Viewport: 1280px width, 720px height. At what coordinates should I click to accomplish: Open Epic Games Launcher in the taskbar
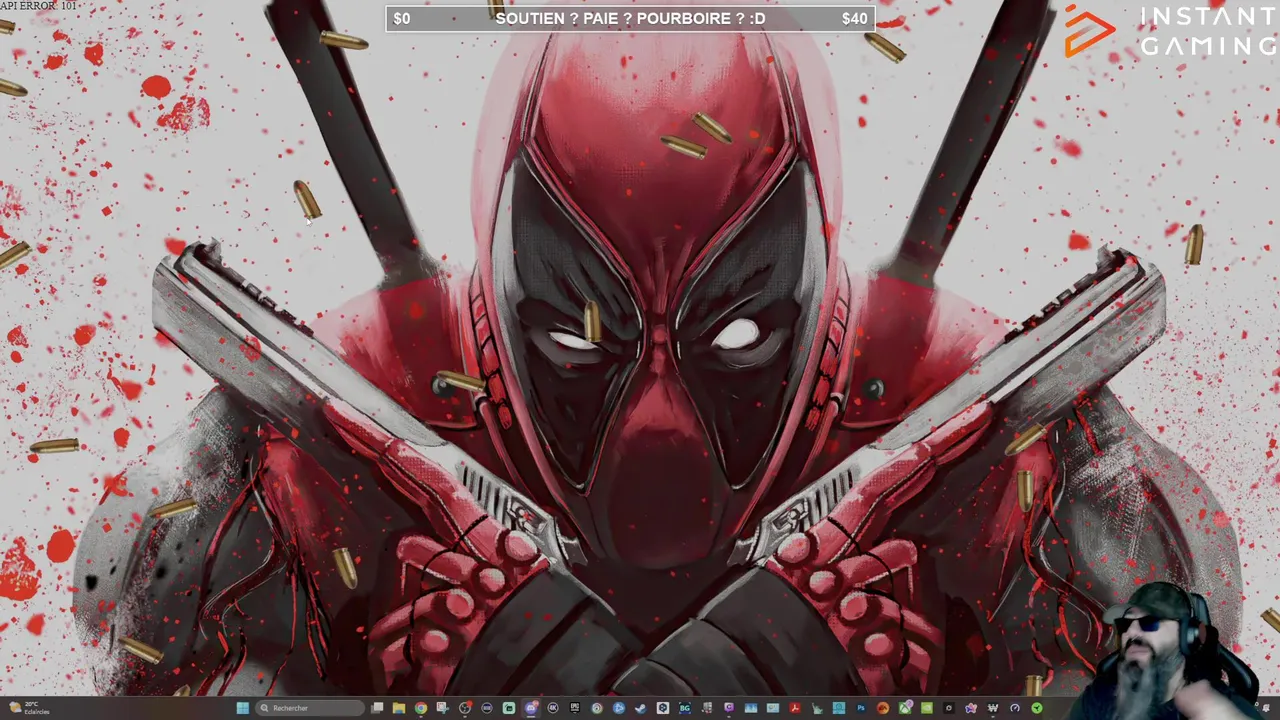click(575, 708)
